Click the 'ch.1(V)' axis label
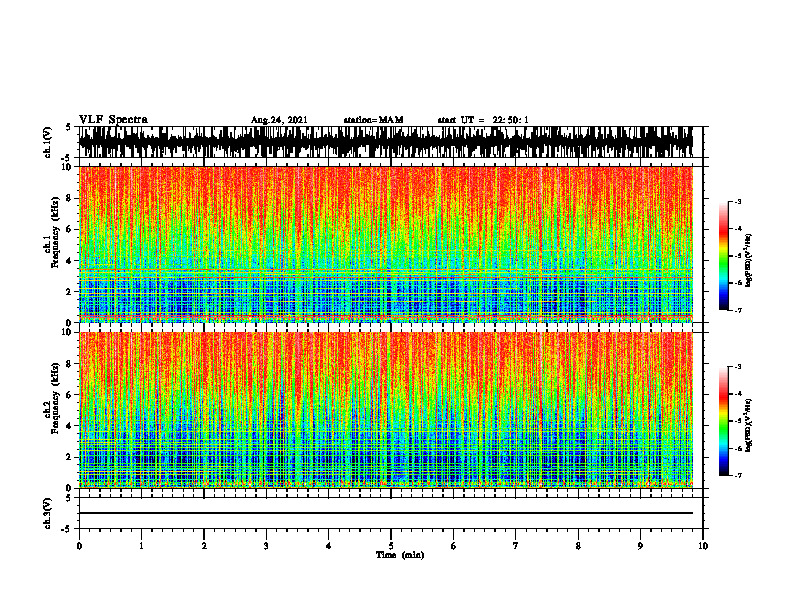This screenshot has height=612, width=792. [48, 142]
